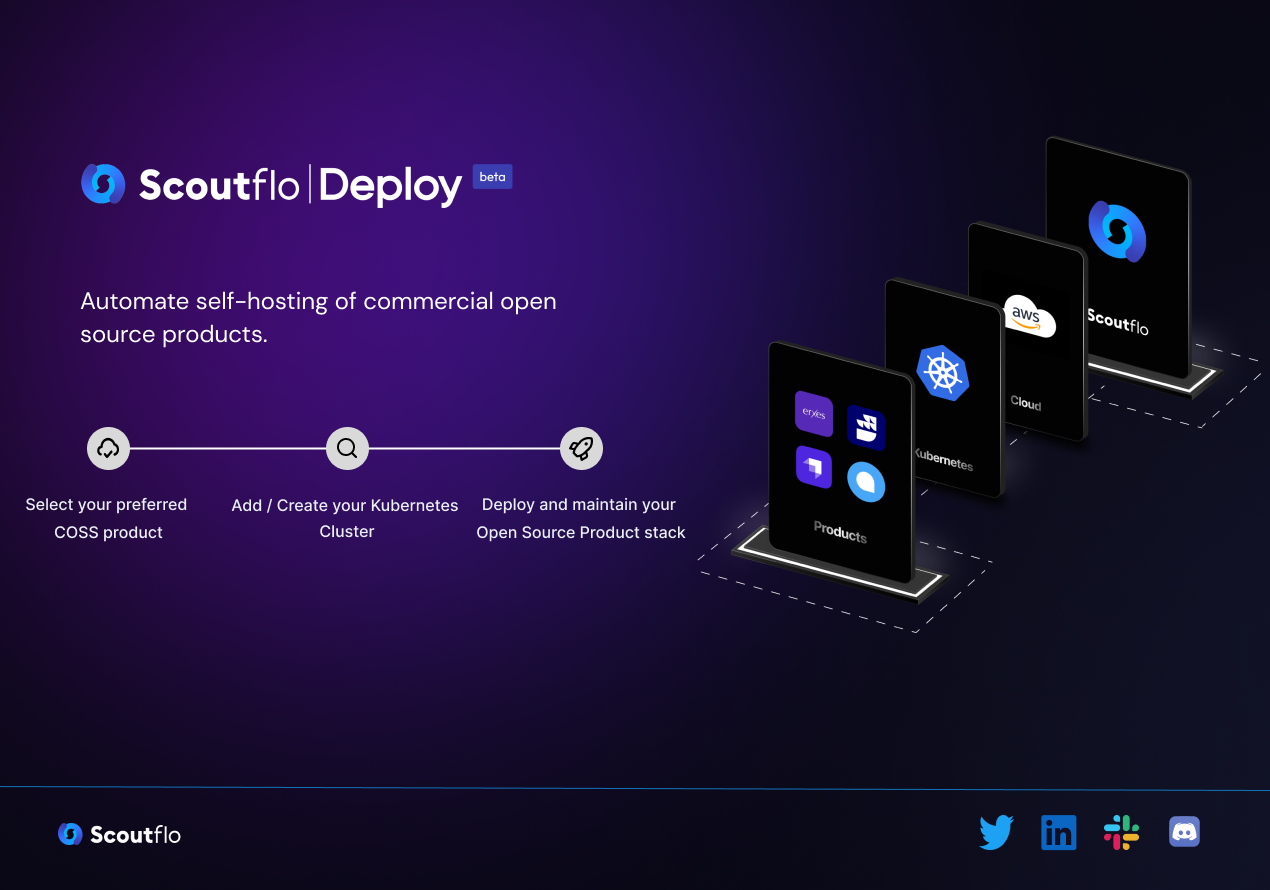1270x890 pixels.
Task: Click the erxes product icon
Action: click(x=814, y=414)
